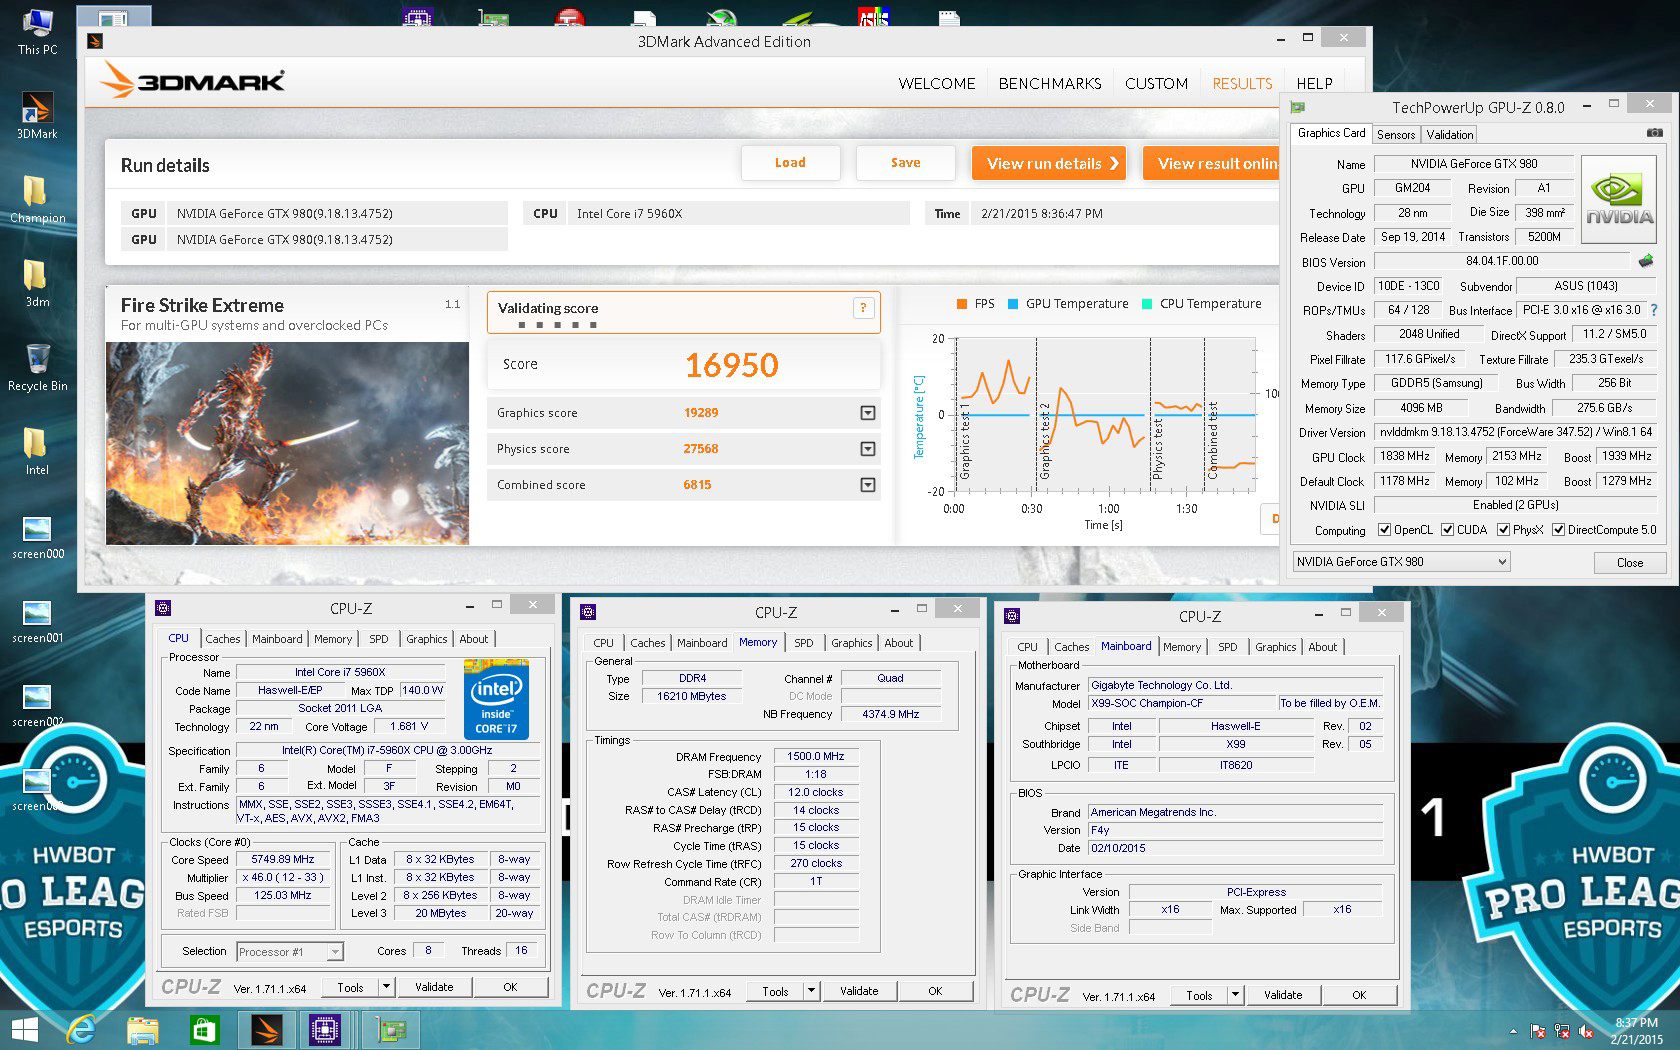Expand the Physics score details
Viewport: 1680px width, 1050px height.
point(868,449)
